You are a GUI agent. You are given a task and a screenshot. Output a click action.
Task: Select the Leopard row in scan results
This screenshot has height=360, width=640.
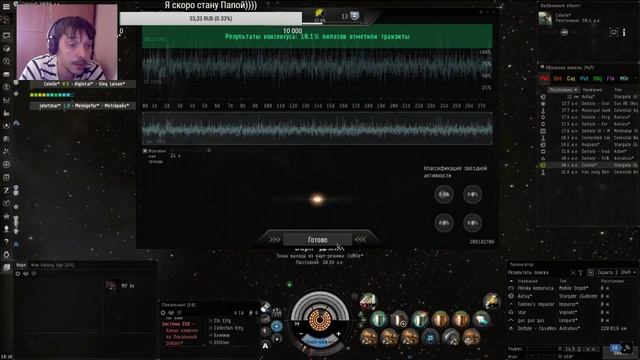point(573,320)
